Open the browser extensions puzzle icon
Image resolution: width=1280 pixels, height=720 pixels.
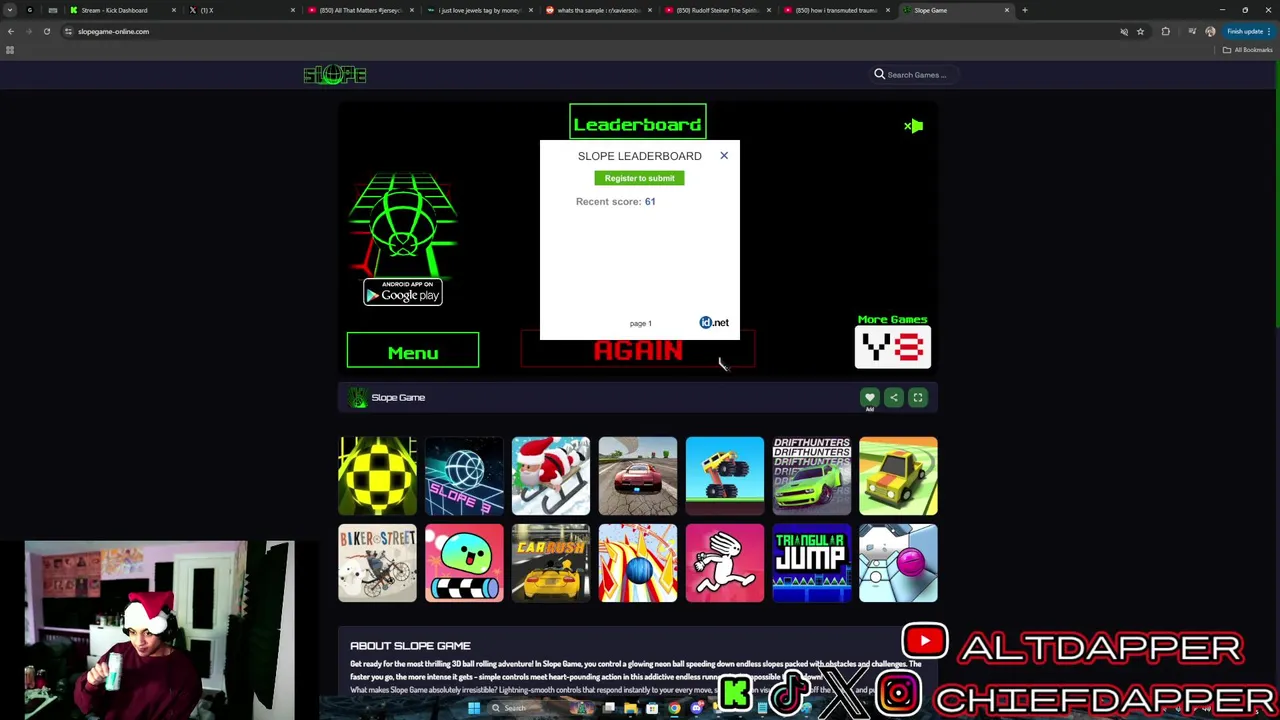point(1165,32)
